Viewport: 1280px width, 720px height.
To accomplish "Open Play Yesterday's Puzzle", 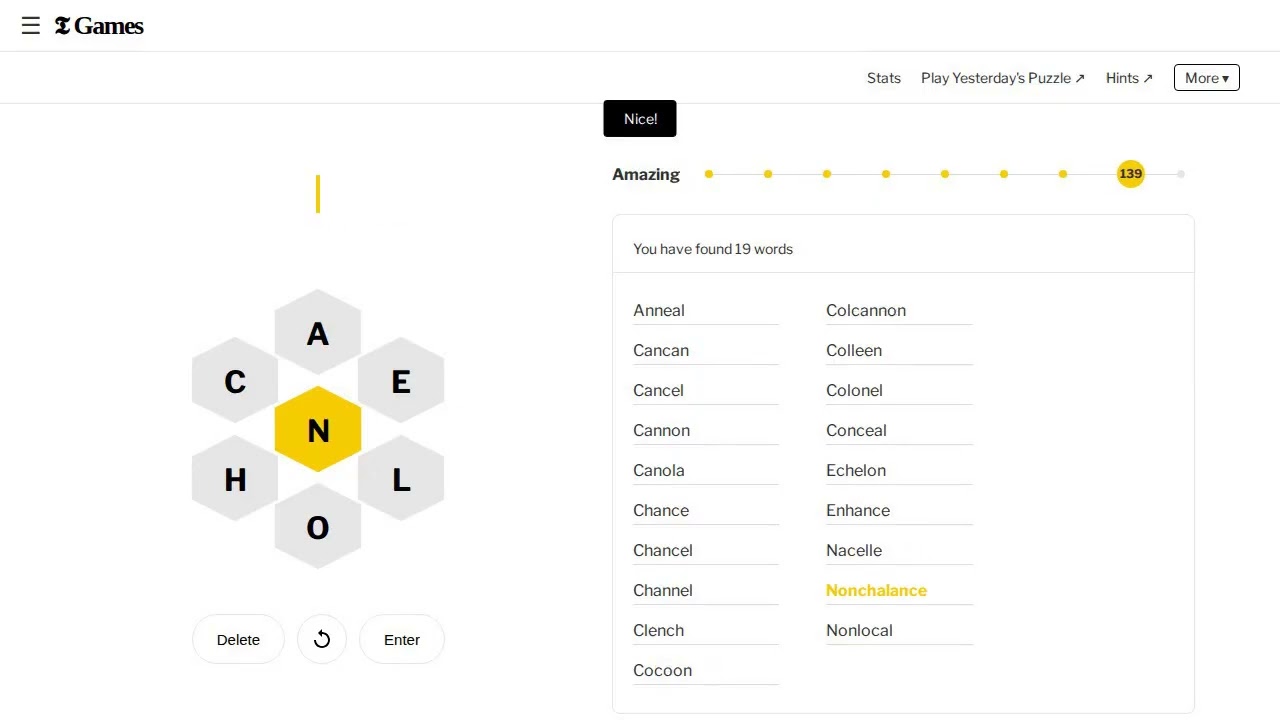I will click(1002, 78).
